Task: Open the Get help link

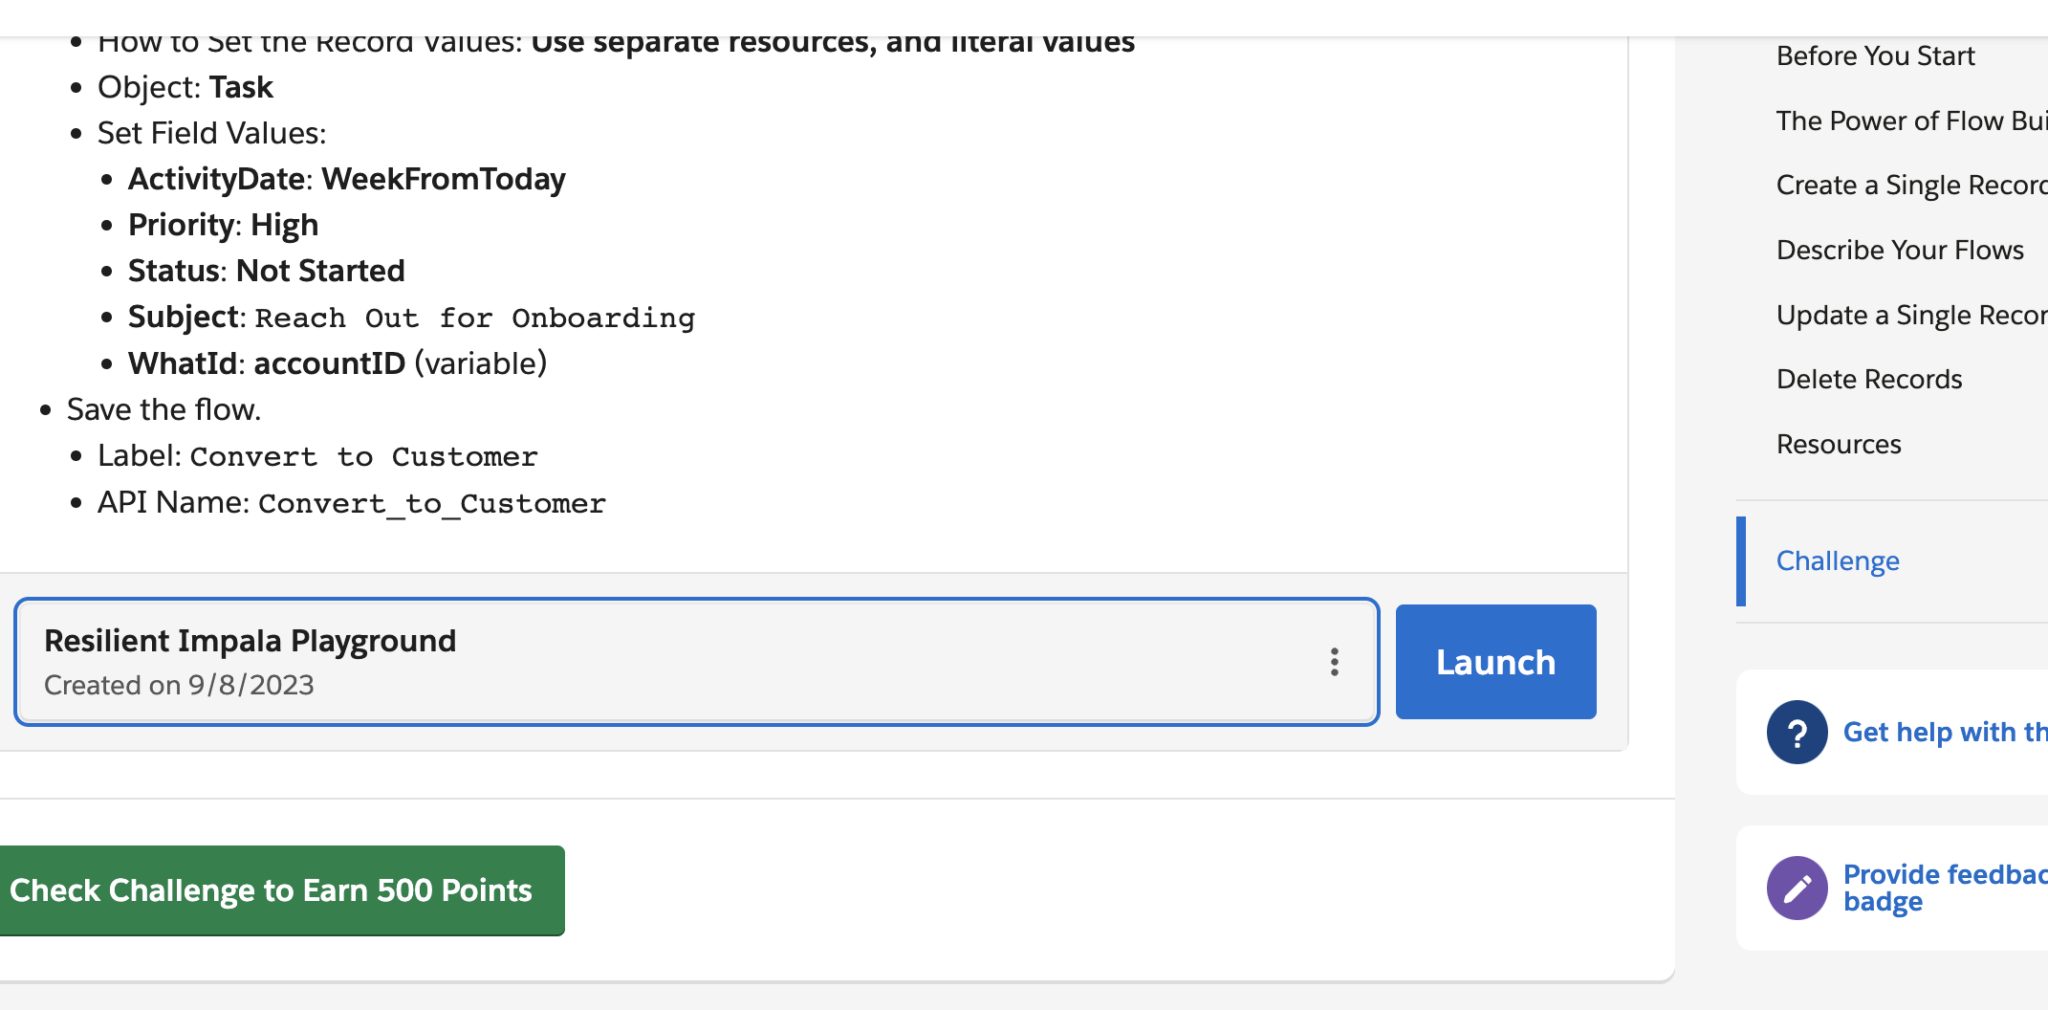Action: (x=1944, y=732)
